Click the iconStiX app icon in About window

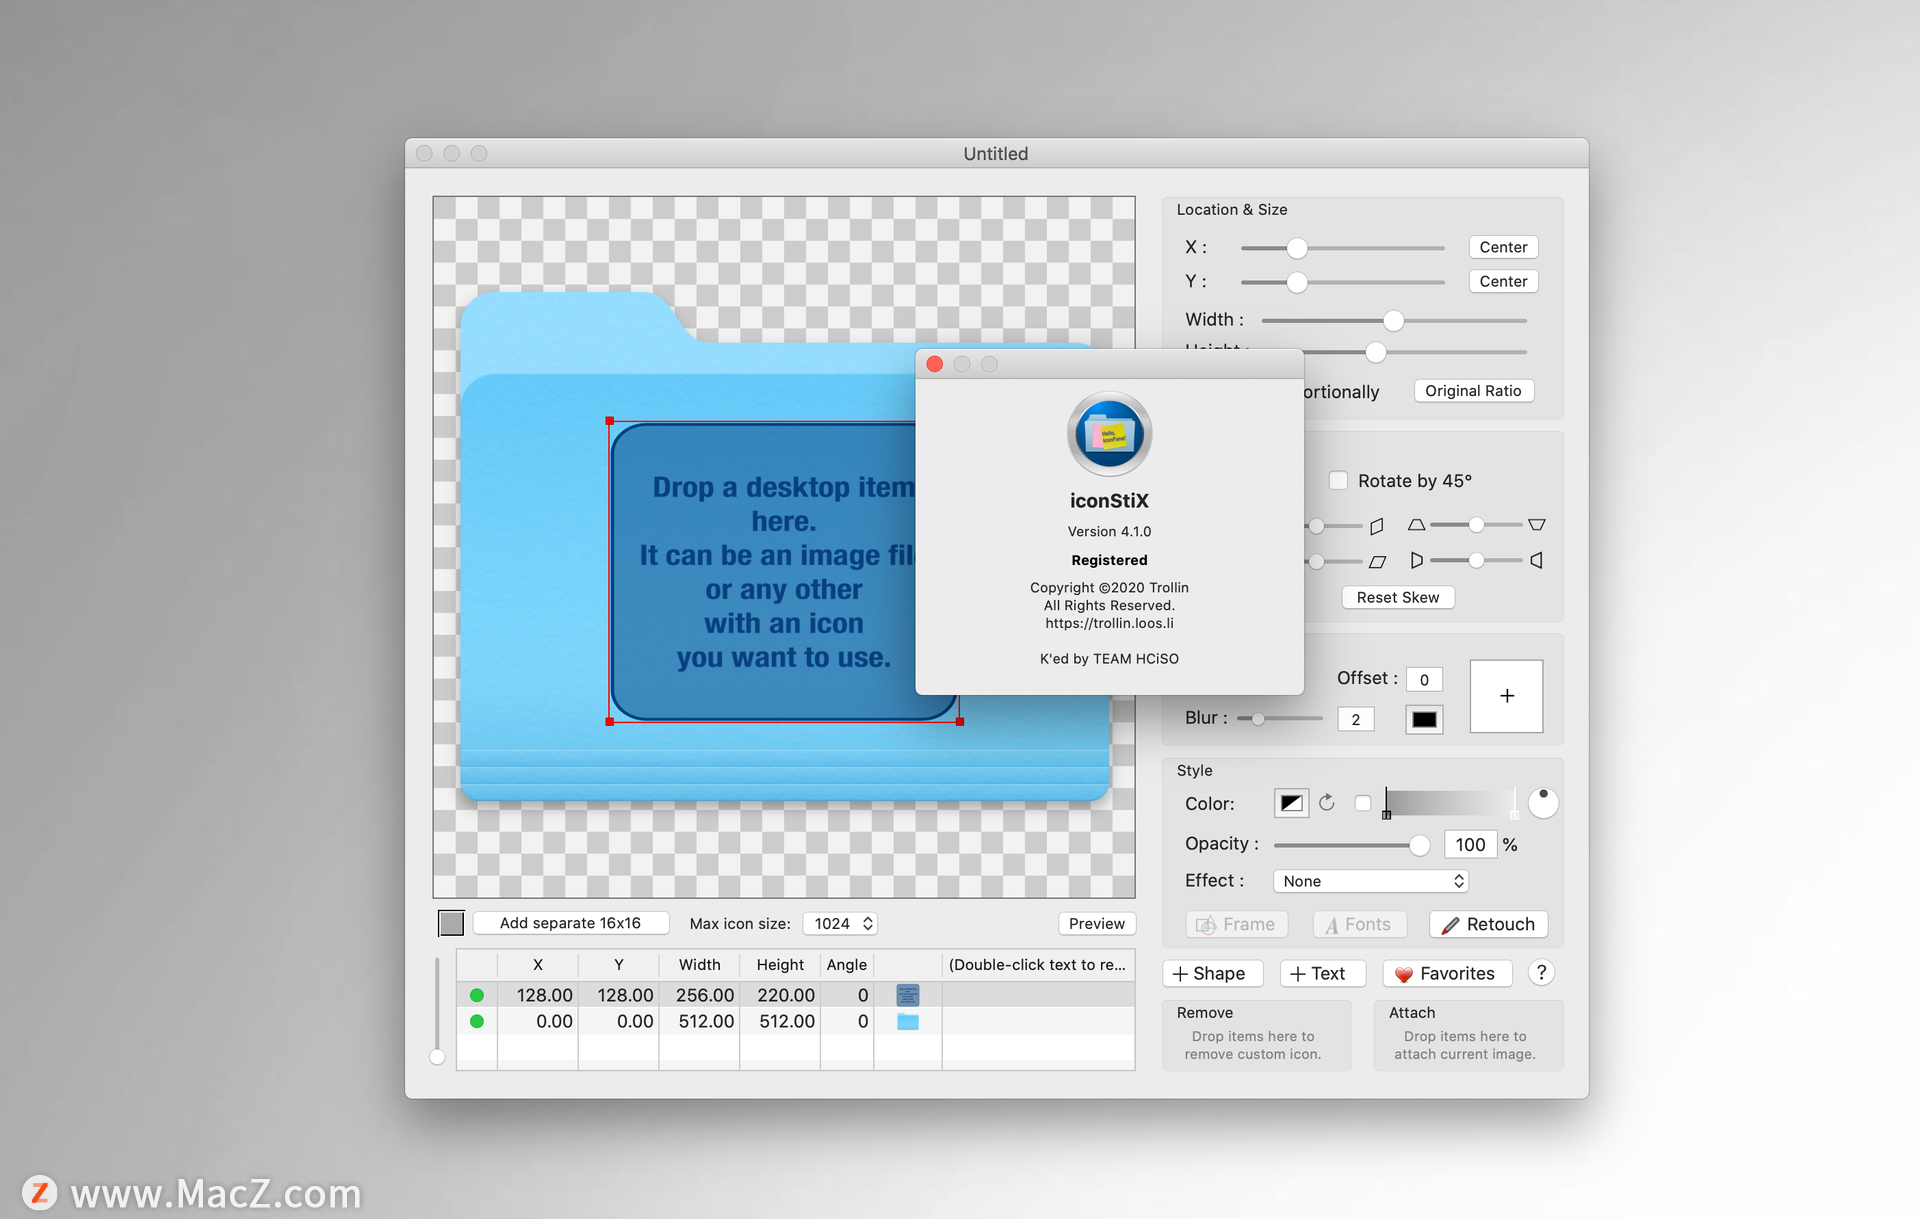pyautogui.click(x=1109, y=434)
